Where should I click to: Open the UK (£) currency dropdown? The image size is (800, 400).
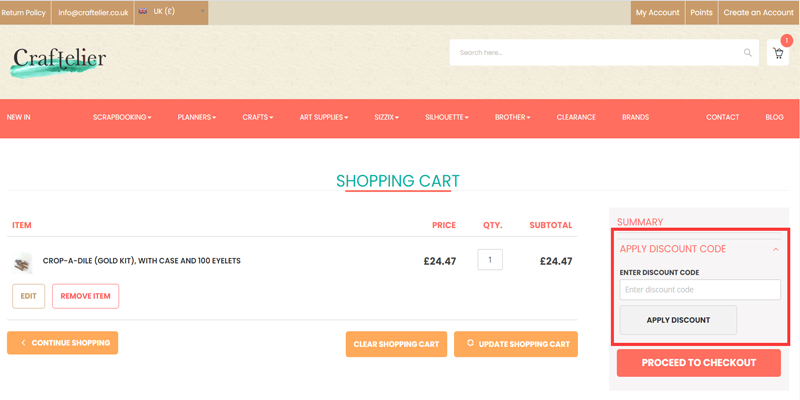pos(171,12)
